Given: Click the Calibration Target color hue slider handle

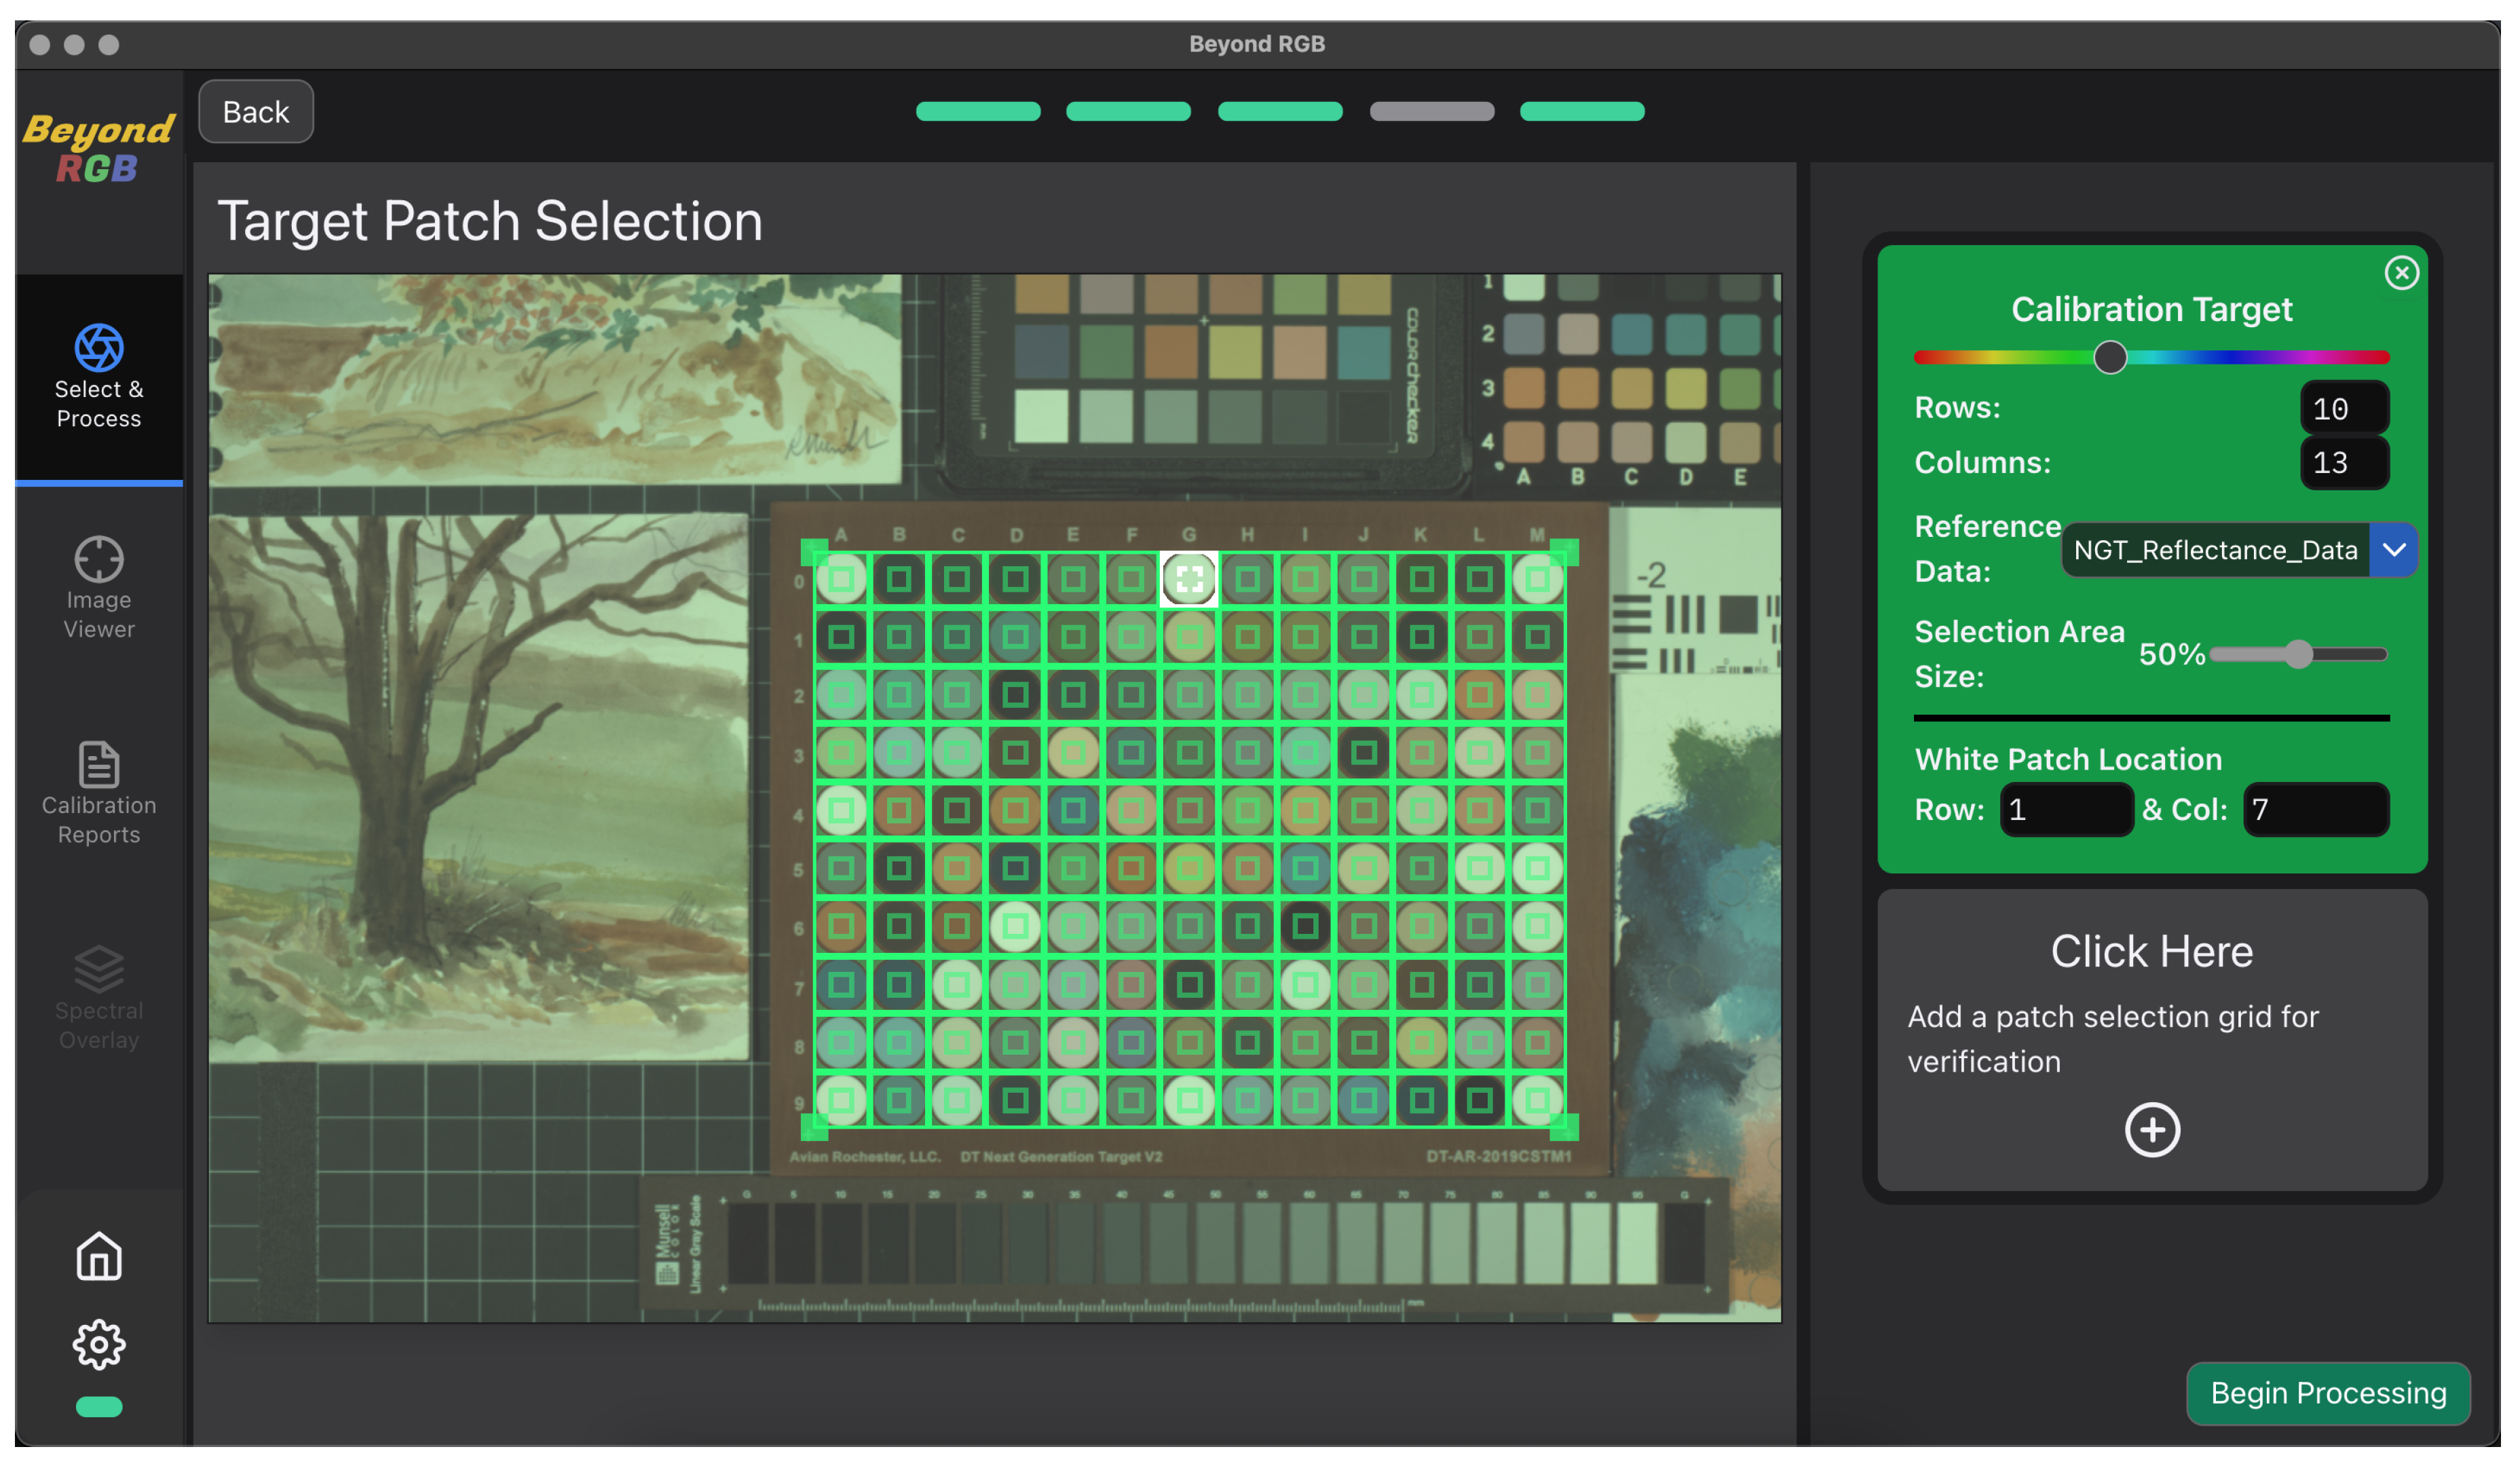Looking at the screenshot, I should point(2110,358).
